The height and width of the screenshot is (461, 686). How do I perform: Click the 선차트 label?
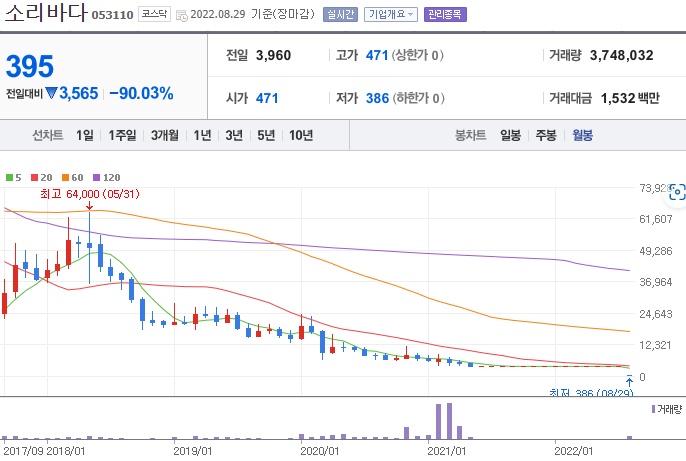tap(48, 135)
